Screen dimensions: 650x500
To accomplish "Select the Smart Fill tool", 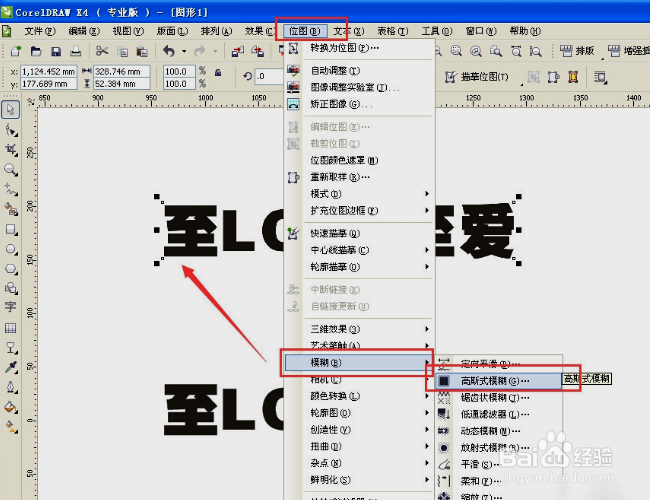I will [x=10, y=209].
